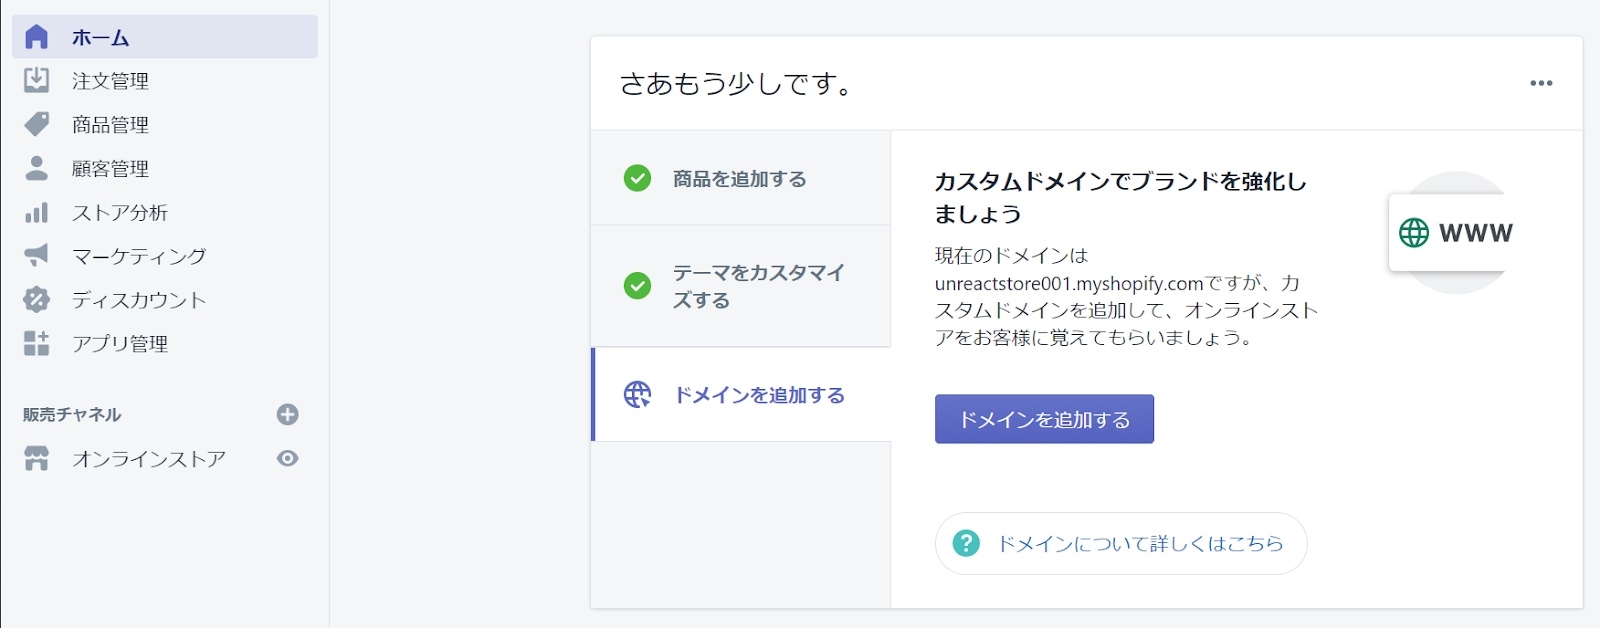View online store via eye icon

coord(288,458)
